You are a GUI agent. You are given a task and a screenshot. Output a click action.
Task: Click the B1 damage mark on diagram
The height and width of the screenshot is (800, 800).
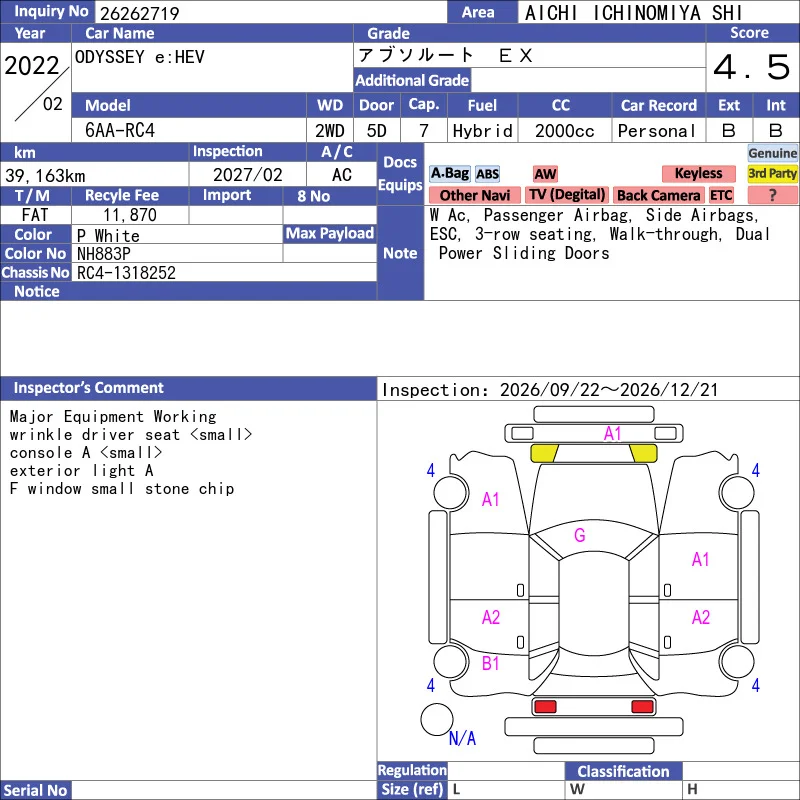[490, 663]
